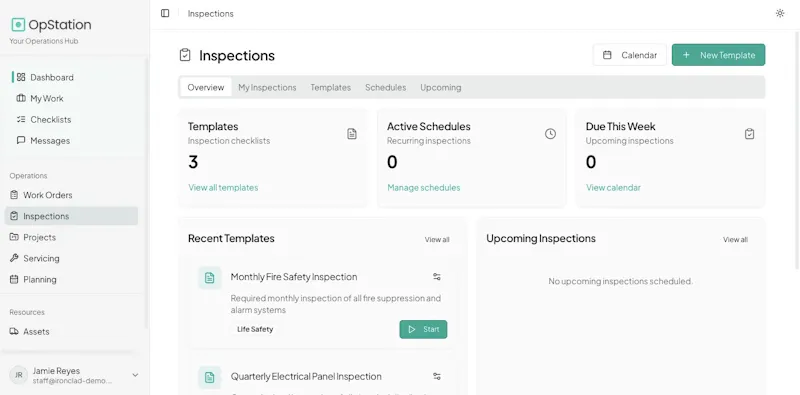Expand the Jamie Reyes account menu chevron

click(x=135, y=375)
